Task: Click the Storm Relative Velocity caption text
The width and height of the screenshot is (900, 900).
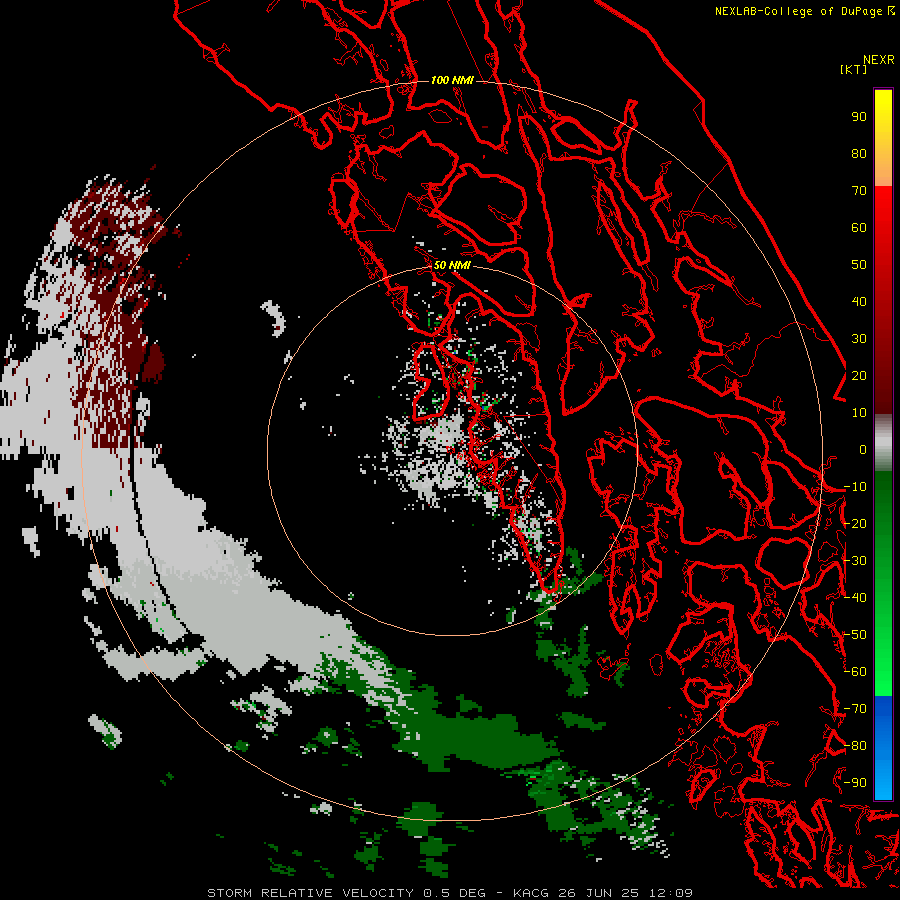Action: click(x=449, y=893)
